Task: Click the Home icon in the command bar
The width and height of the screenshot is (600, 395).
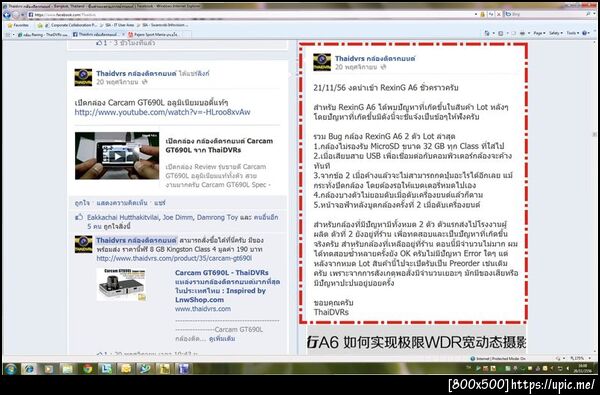Action: tap(487, 33)
